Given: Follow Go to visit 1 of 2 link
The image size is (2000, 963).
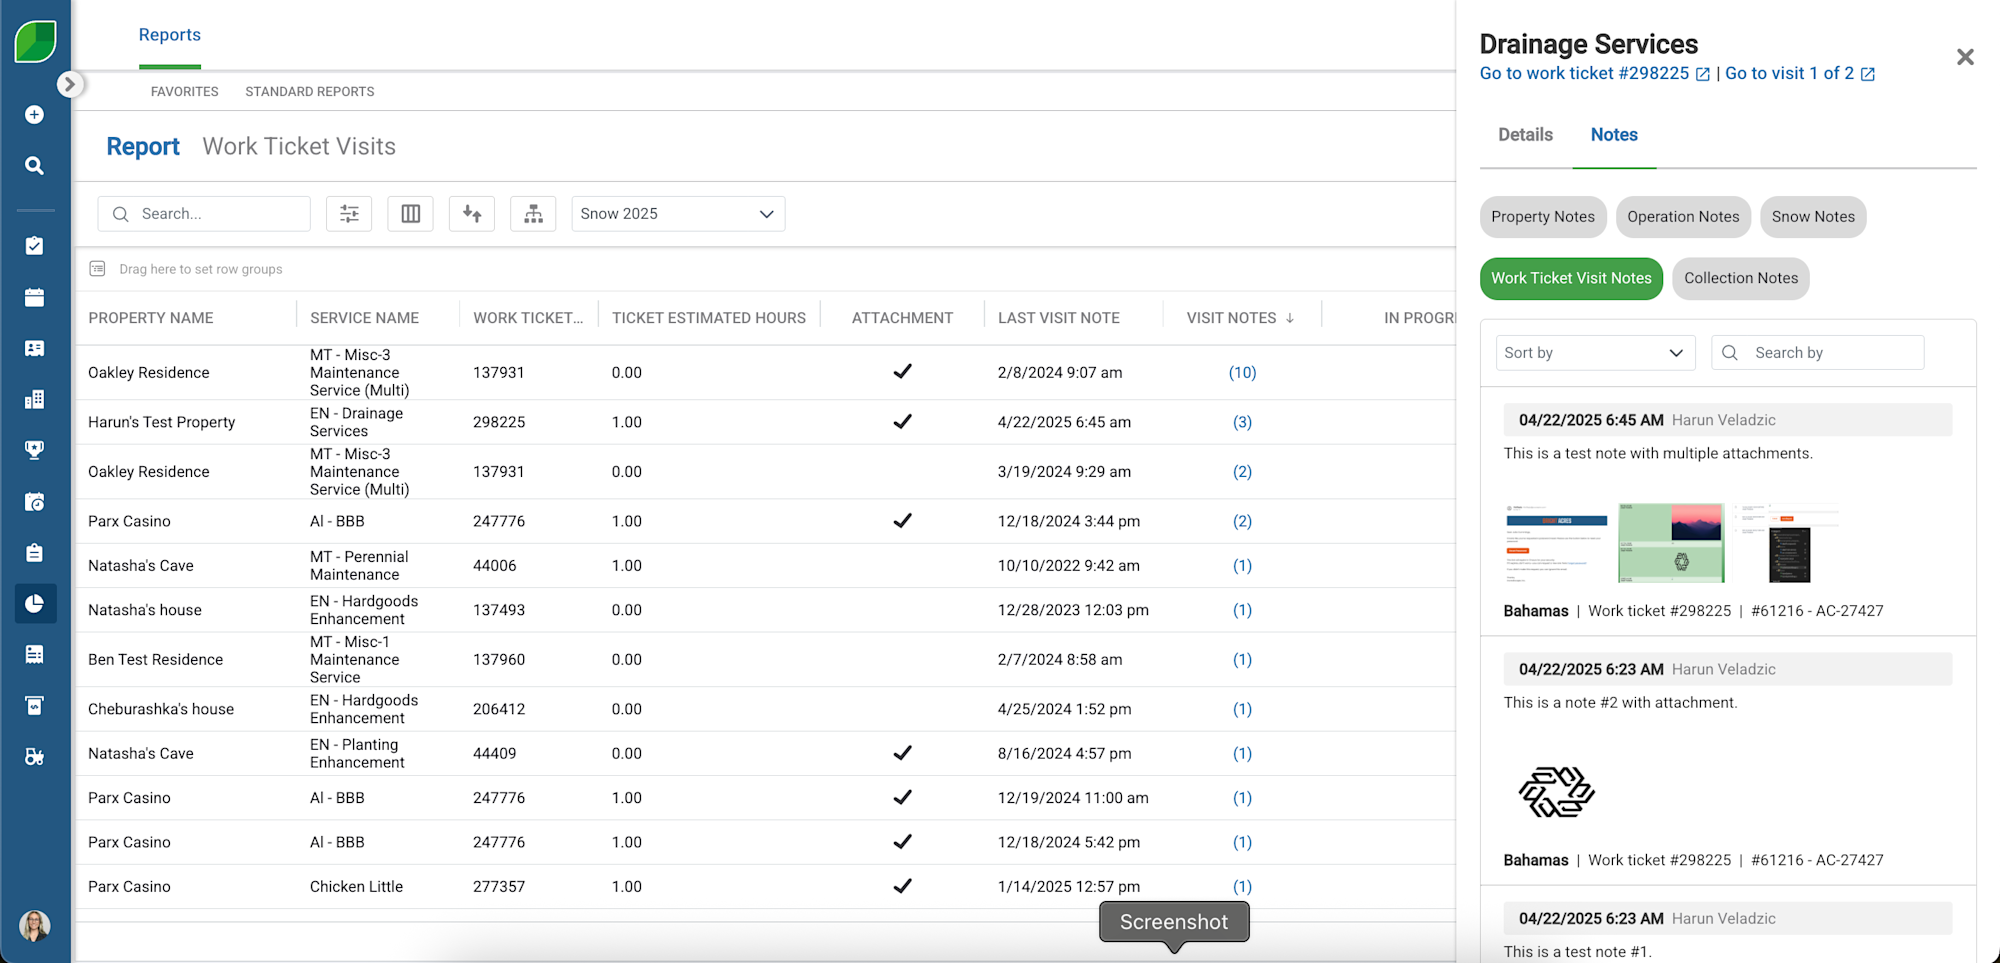Looking at the screenshot, I should click(x=1800, y=74).
